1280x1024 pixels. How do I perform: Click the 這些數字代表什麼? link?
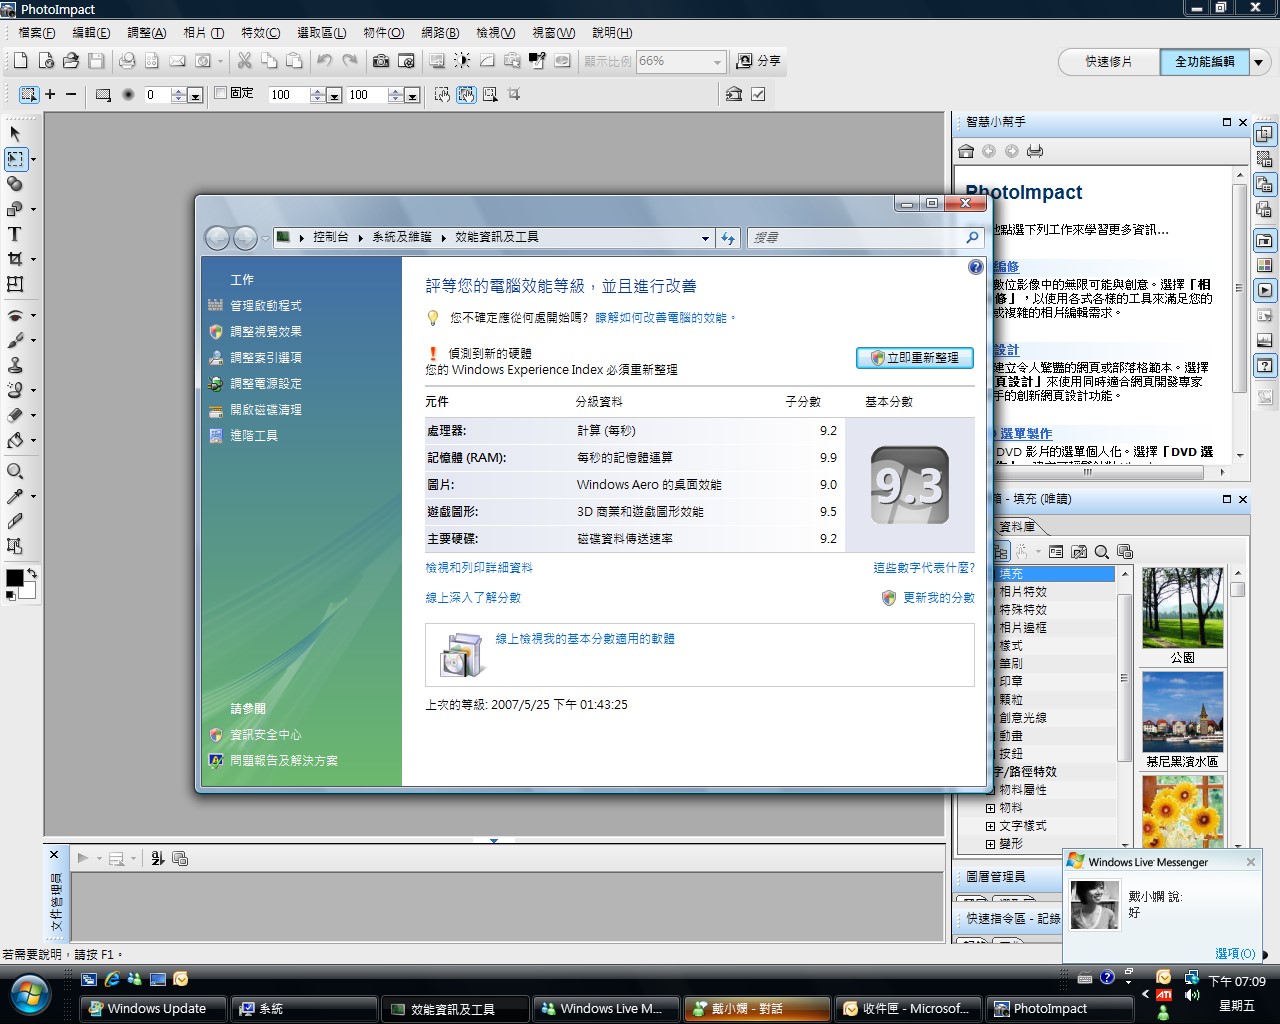pos(923,567)
